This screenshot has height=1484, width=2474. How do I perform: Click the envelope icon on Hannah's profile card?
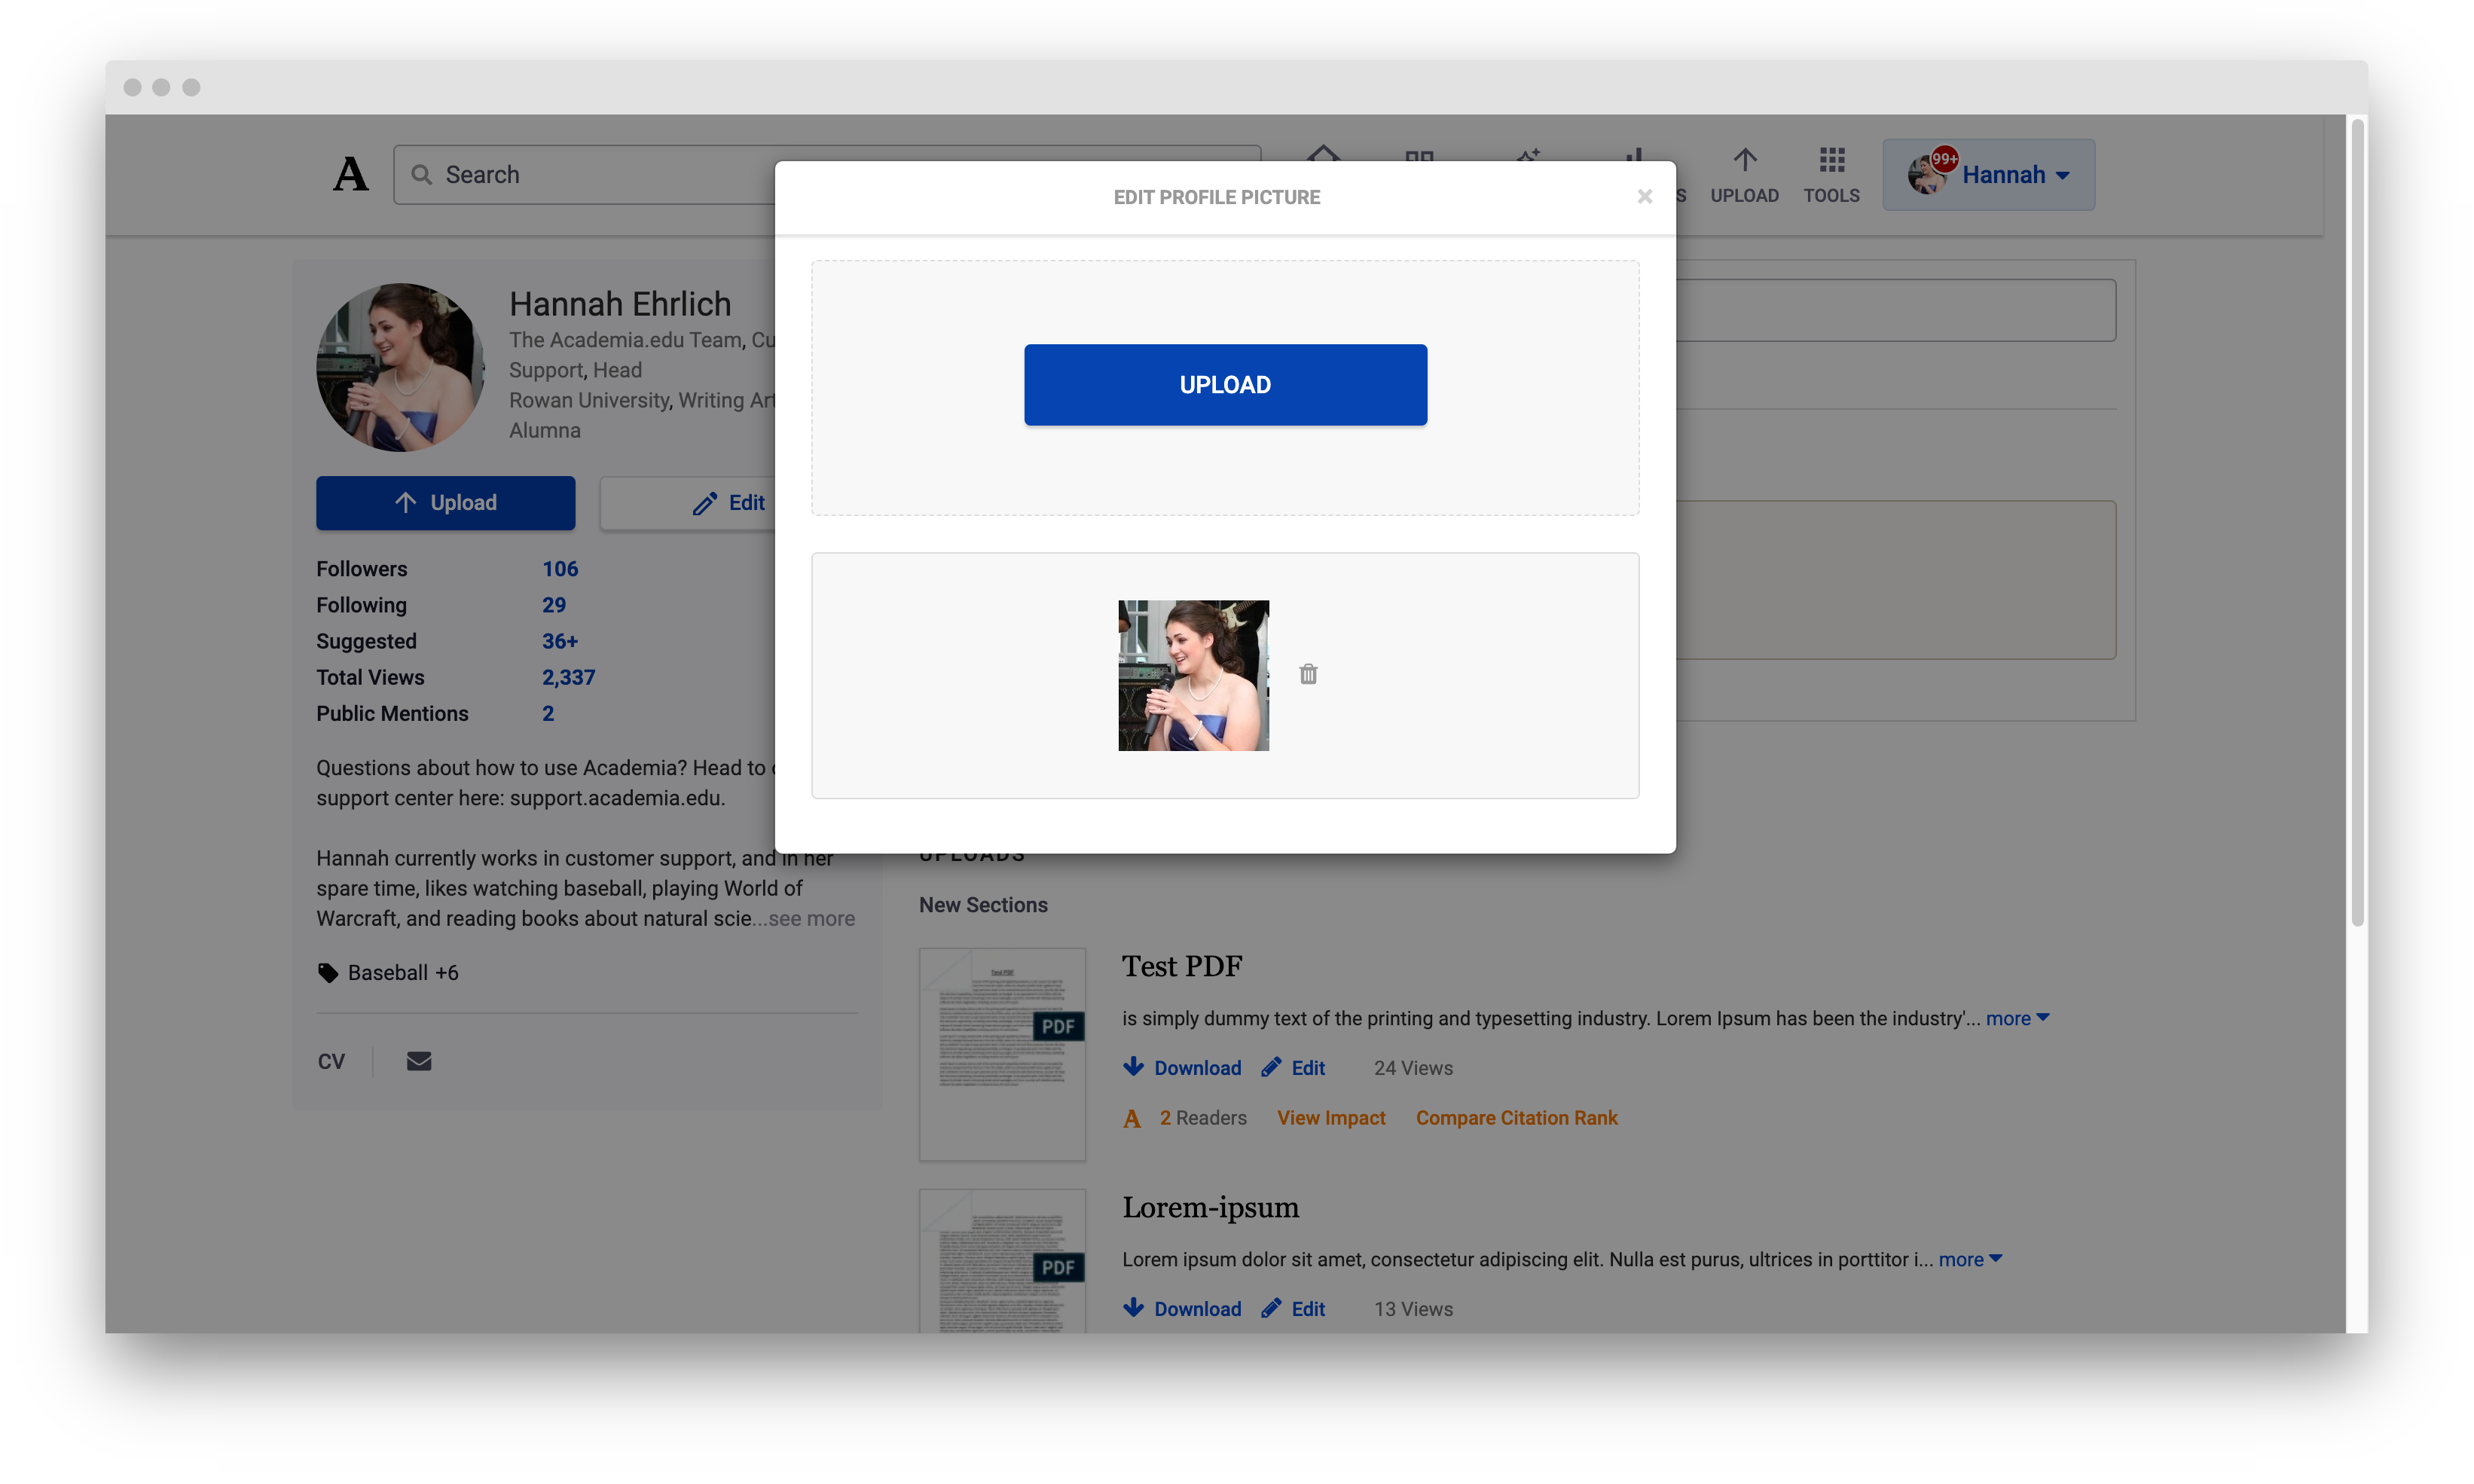[x=418, y=1061]
